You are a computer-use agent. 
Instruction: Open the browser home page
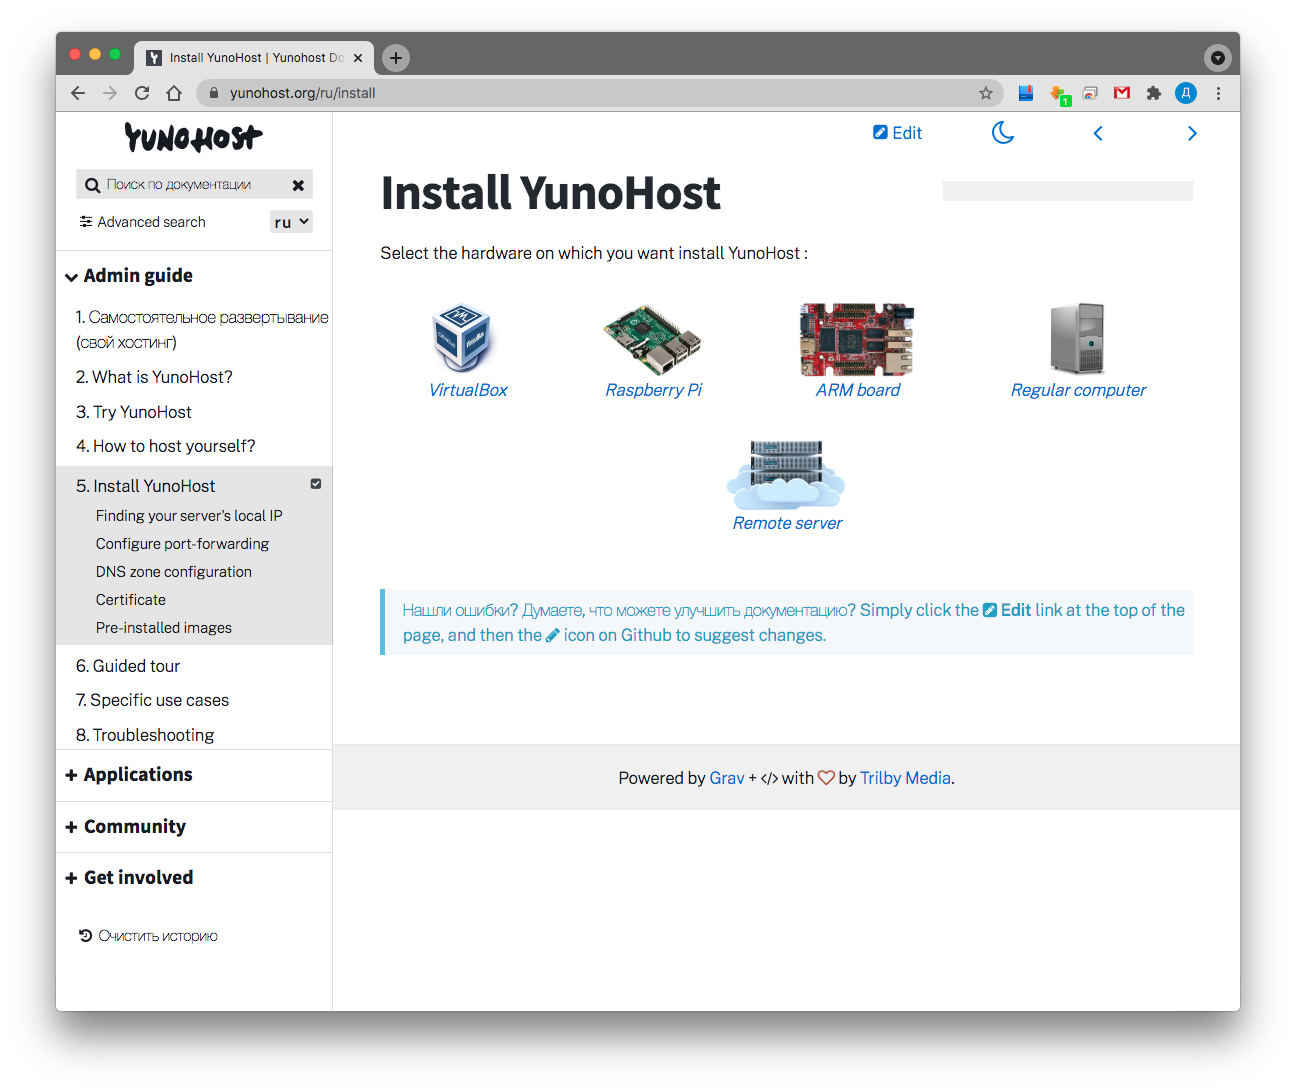(174, 93)
